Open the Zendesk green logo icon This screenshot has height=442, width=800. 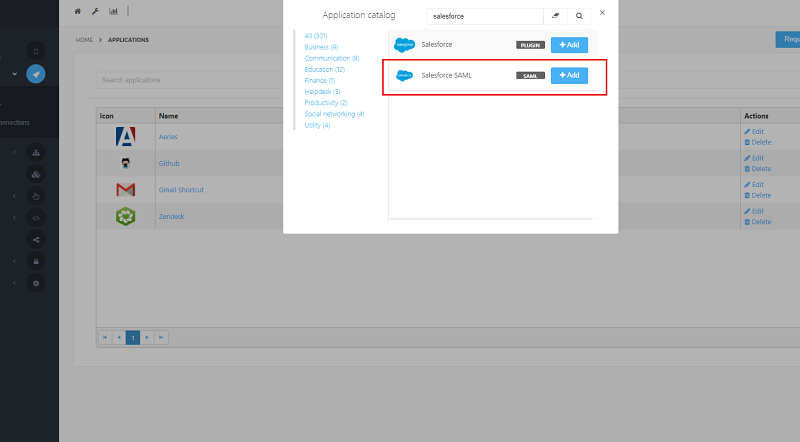click(126, 216)
